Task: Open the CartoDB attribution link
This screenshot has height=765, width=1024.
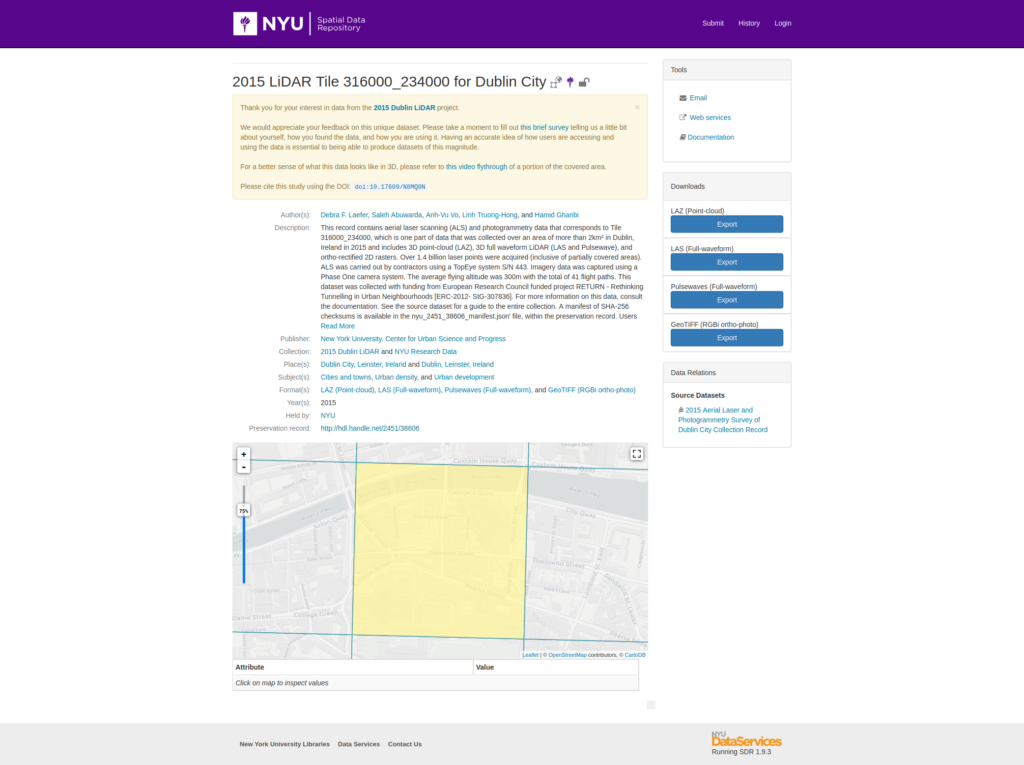Action: (x=635, y=655)
